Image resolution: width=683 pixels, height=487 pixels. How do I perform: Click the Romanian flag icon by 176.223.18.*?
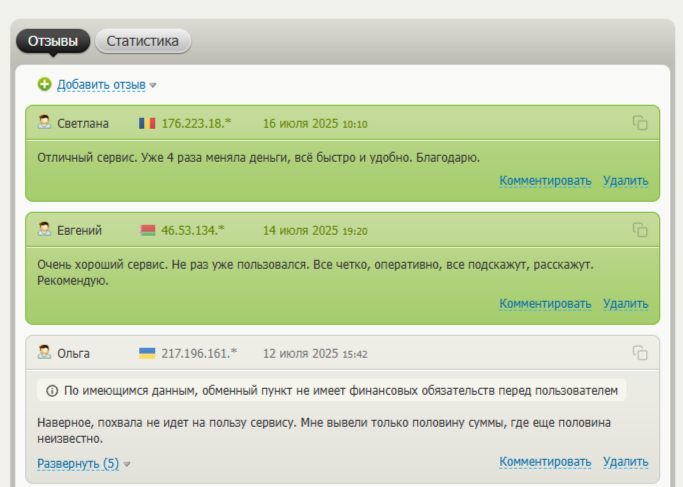pyautogui.click(x=147, y=123)
